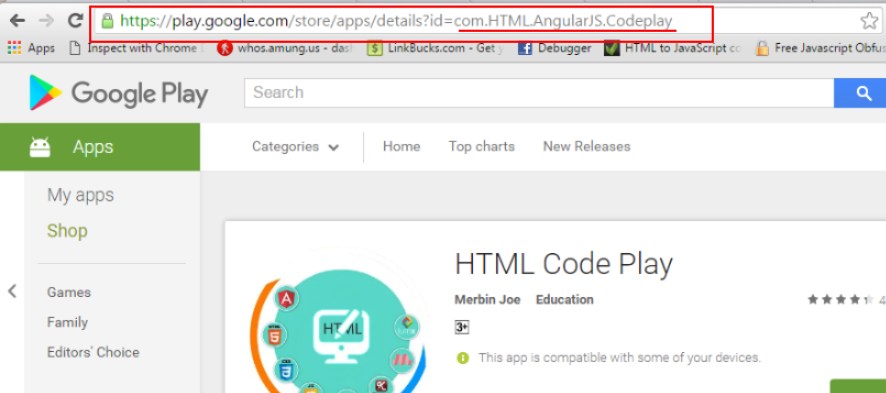Click the green compatibility info icon
Viewport: 886px width, 393px height.
(463, 358)
